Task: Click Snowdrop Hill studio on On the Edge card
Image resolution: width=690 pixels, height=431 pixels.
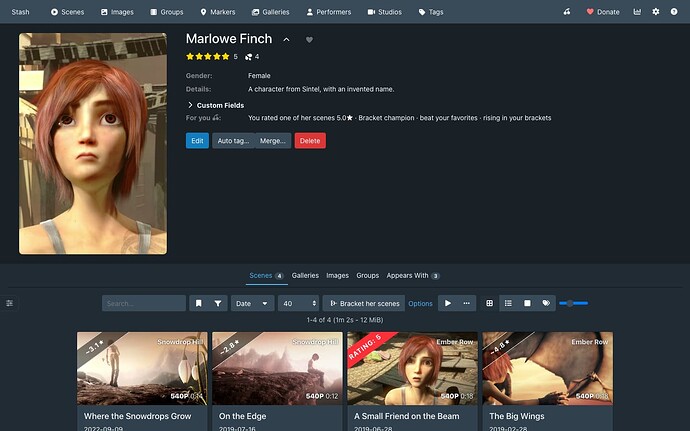Action: pyautogui.click(x=315, y=342)
